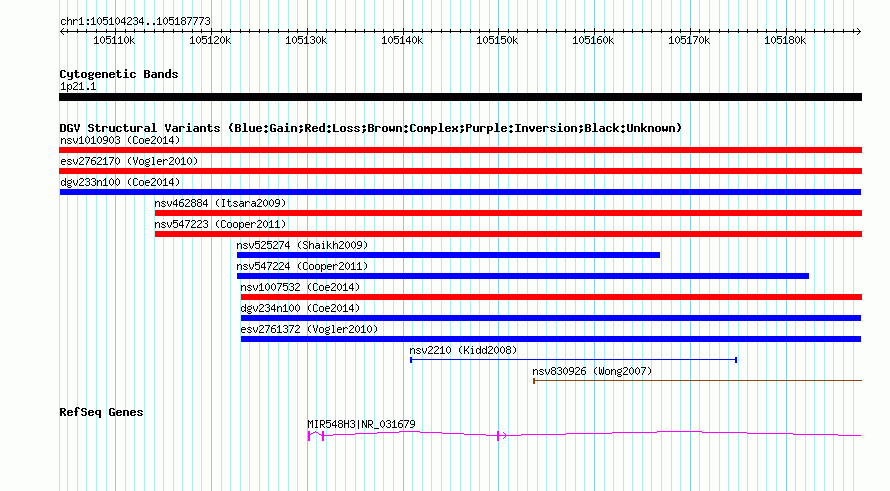The width and height of the screenshot is (890, 491).
Task: Open the esv2762170 (Vogler2010) label
Action: [x=129, y=161]
